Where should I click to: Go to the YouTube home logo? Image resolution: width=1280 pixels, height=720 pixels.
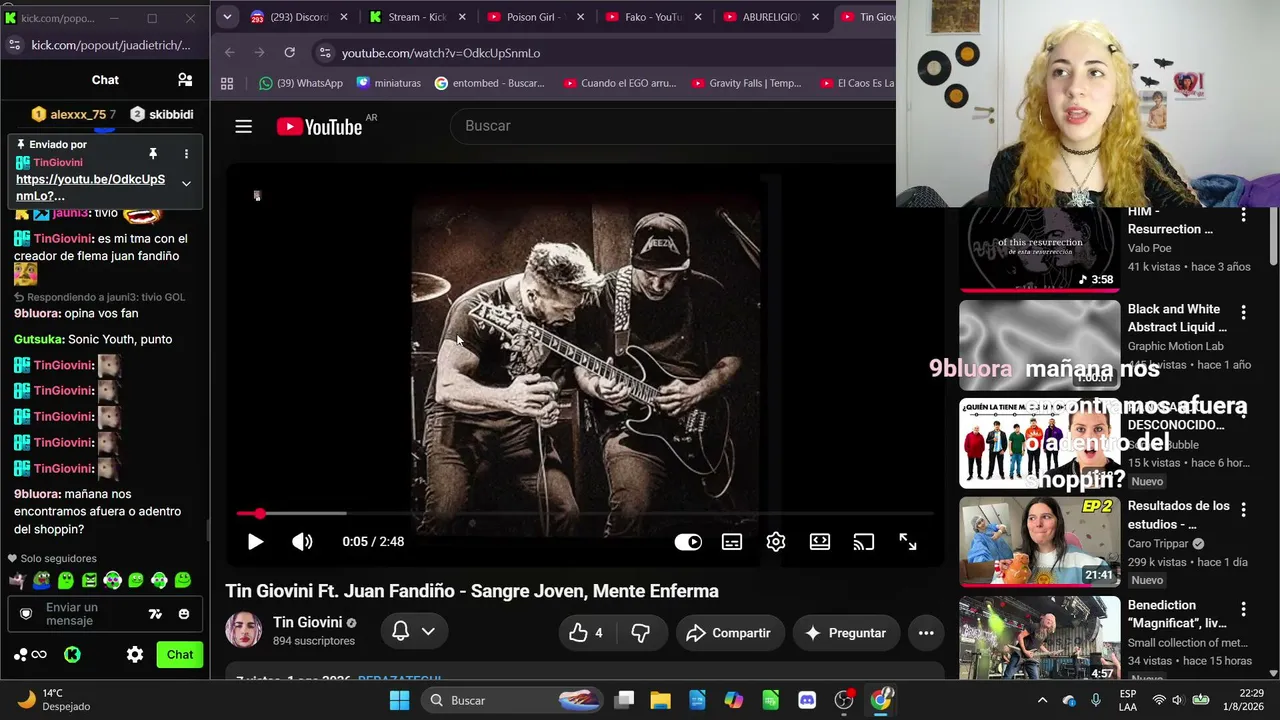click(x=320, y=126)
